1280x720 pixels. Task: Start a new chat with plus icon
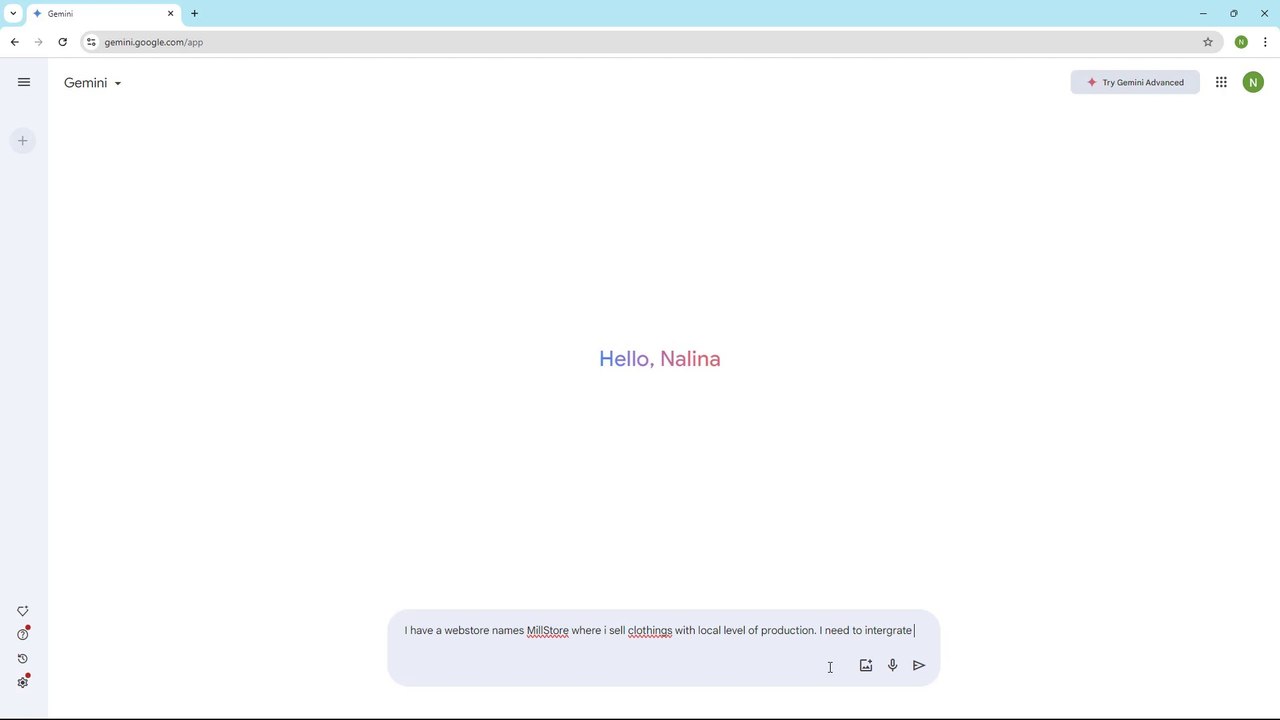coord(22,141)
